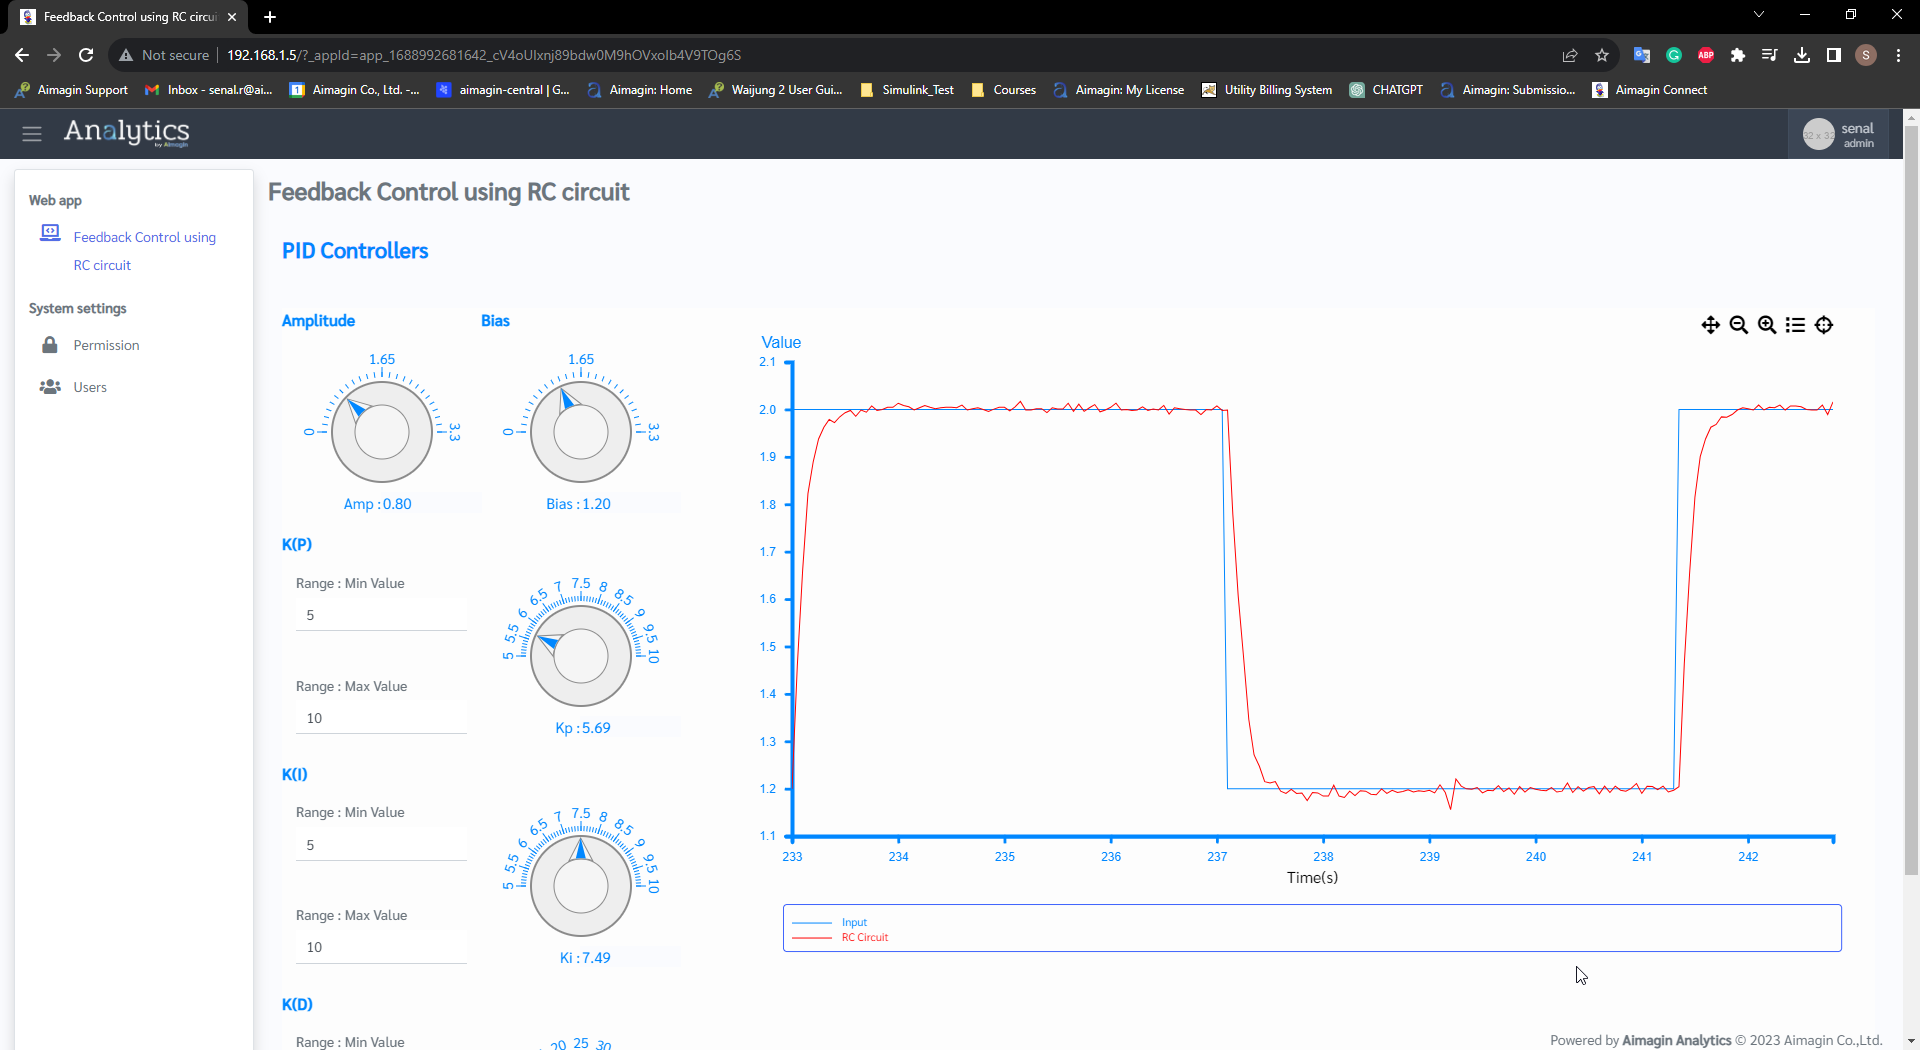This screenshot has height=1050, width=1920.
Task: Toggle RC Circuit series in legend
Action: coord(864,937)
